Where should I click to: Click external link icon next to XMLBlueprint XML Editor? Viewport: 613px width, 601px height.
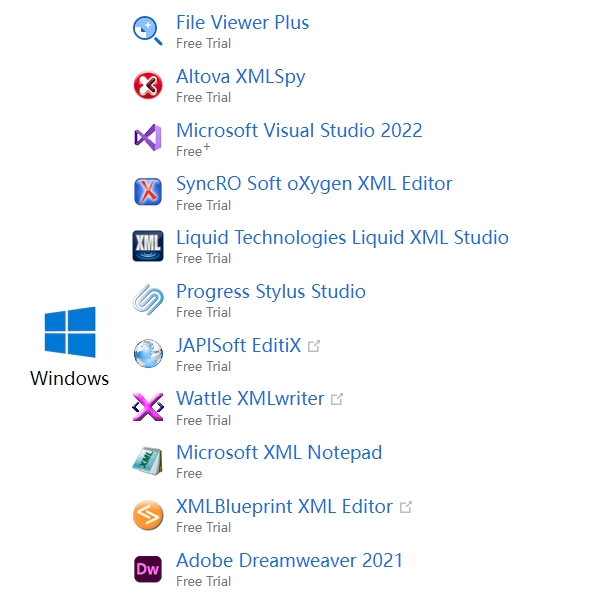tap(406, 507)
